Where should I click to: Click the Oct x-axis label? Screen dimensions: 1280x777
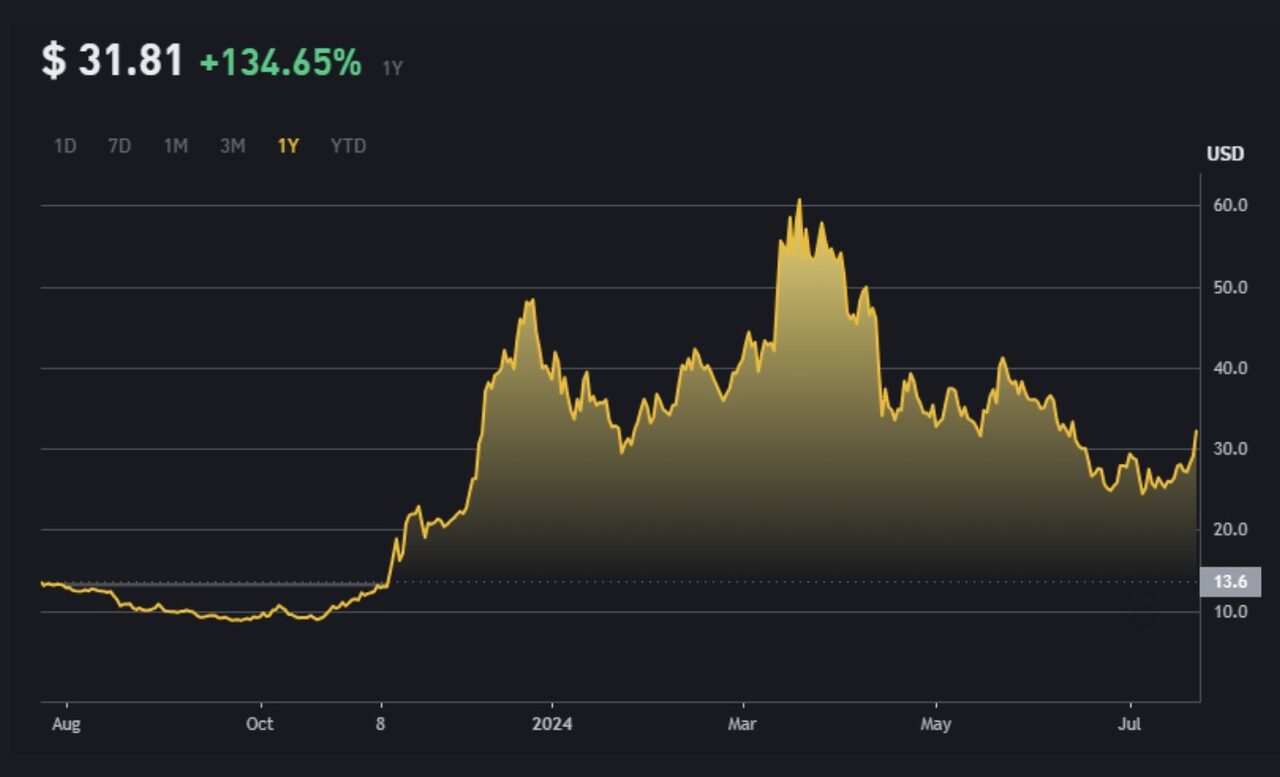click(x=260, y=724)
